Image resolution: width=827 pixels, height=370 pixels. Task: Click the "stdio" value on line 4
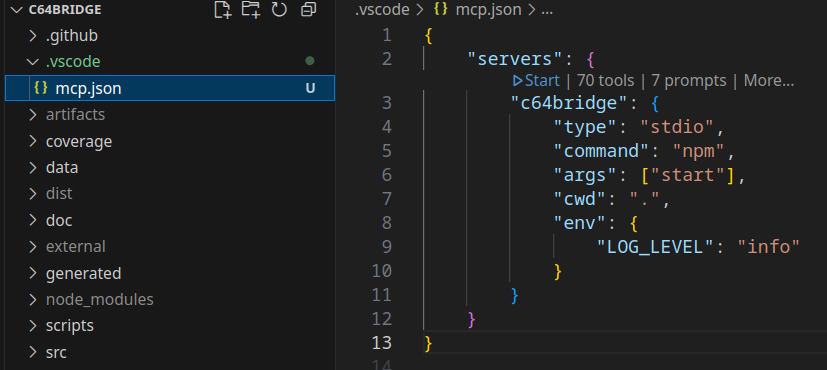point(677,126)
